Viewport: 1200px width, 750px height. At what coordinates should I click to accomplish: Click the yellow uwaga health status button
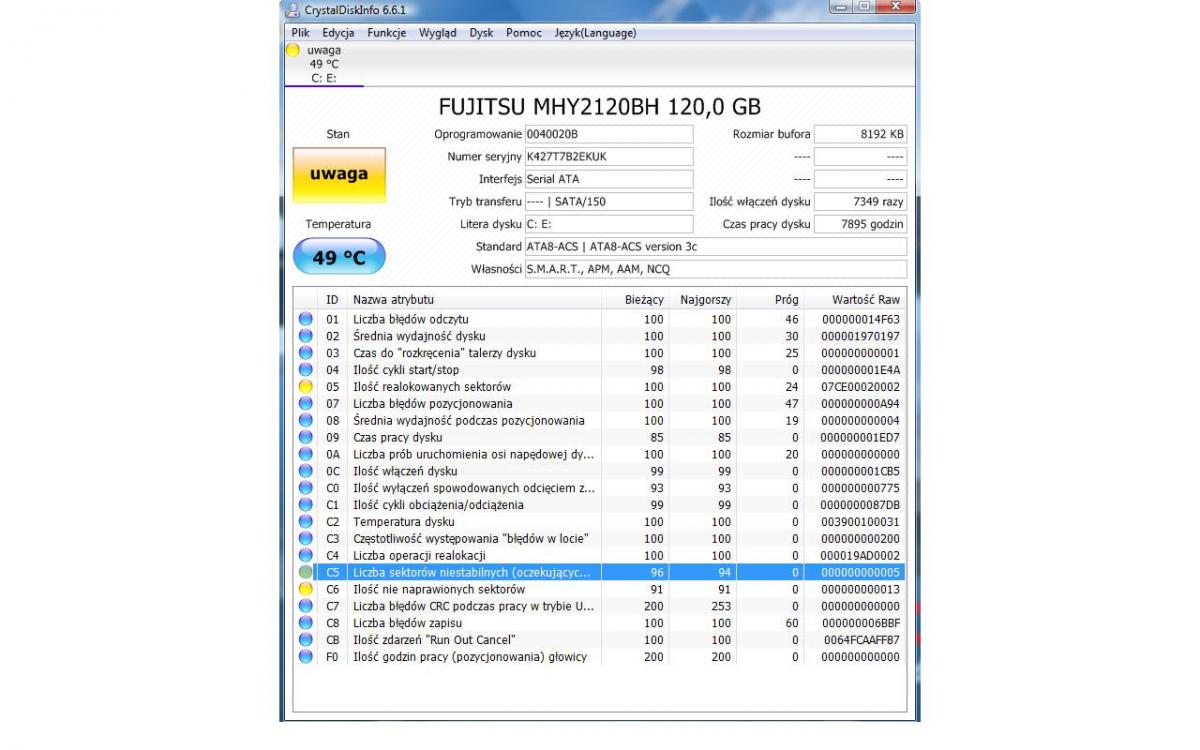[339, 175]
